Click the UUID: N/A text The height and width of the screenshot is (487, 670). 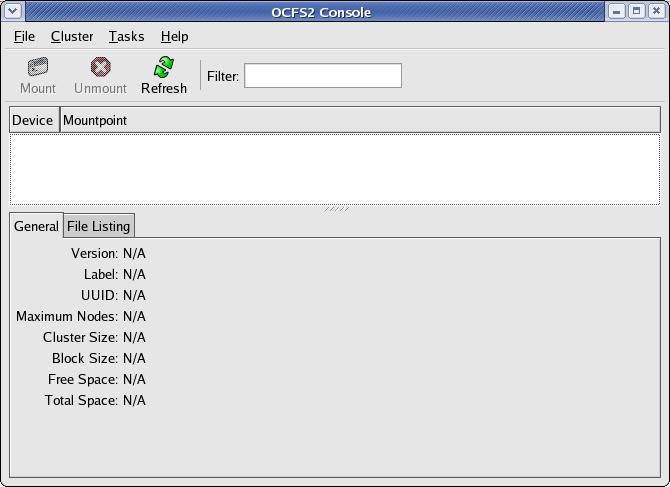[x=113, y=295]
